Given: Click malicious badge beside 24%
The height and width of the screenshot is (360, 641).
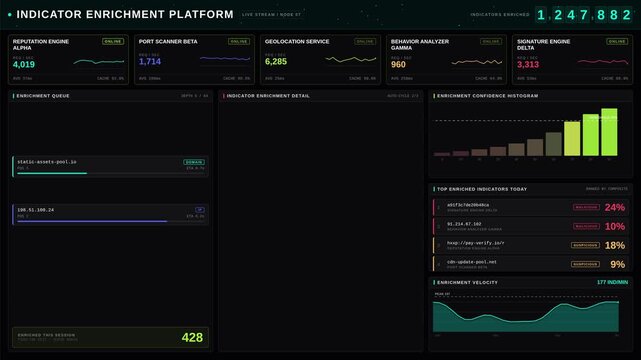Looking at the screenshot, I should [586, 207].
